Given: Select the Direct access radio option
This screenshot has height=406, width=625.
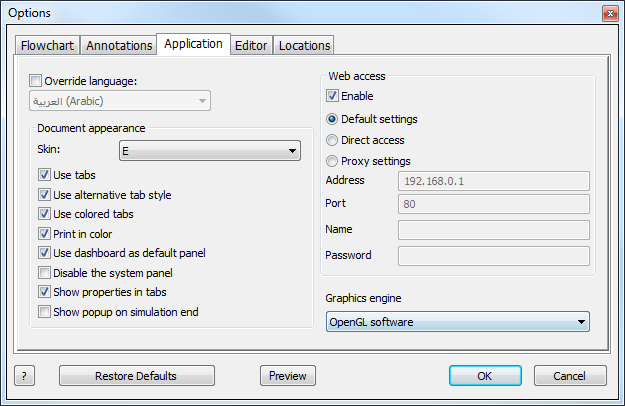Looking at the screenshot, I should [332, 140].
